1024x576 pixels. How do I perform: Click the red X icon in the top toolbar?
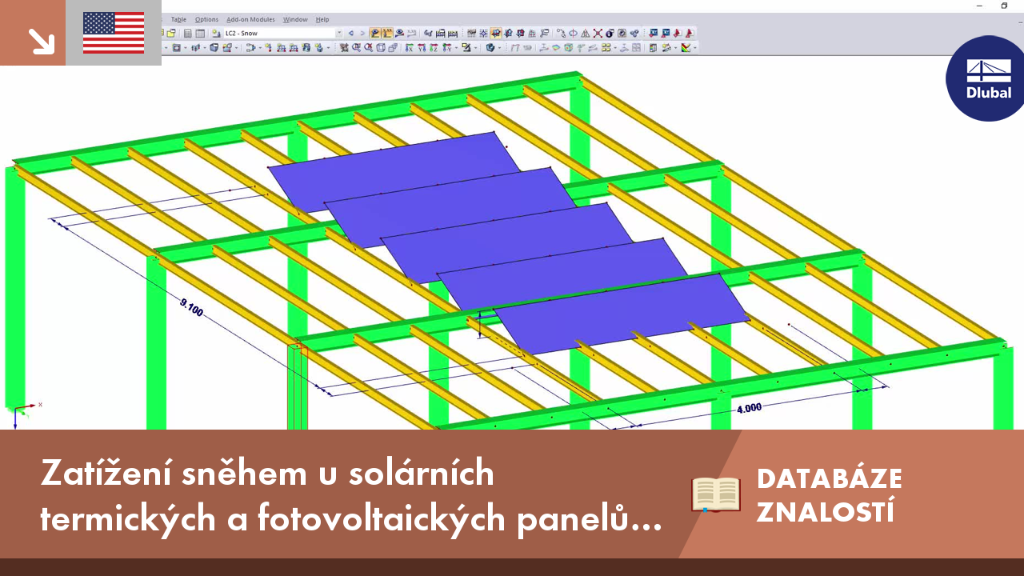coord(598,33)
